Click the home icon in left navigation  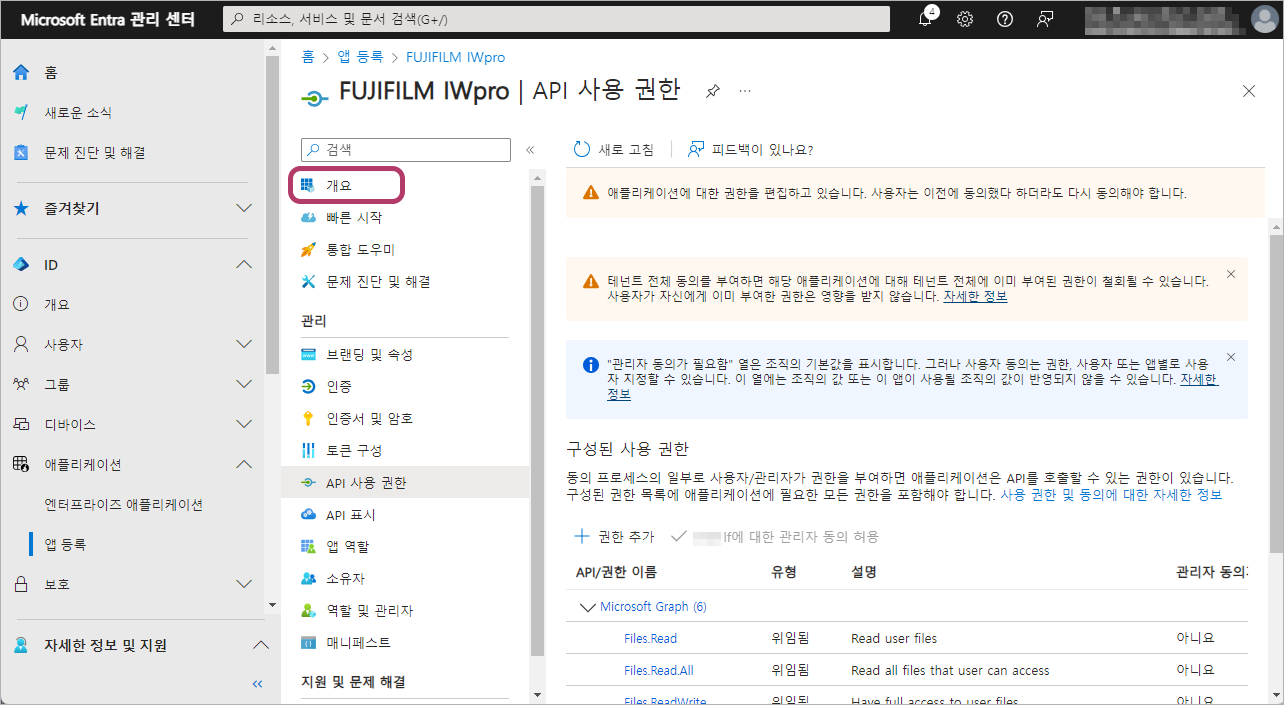(21, 73)
